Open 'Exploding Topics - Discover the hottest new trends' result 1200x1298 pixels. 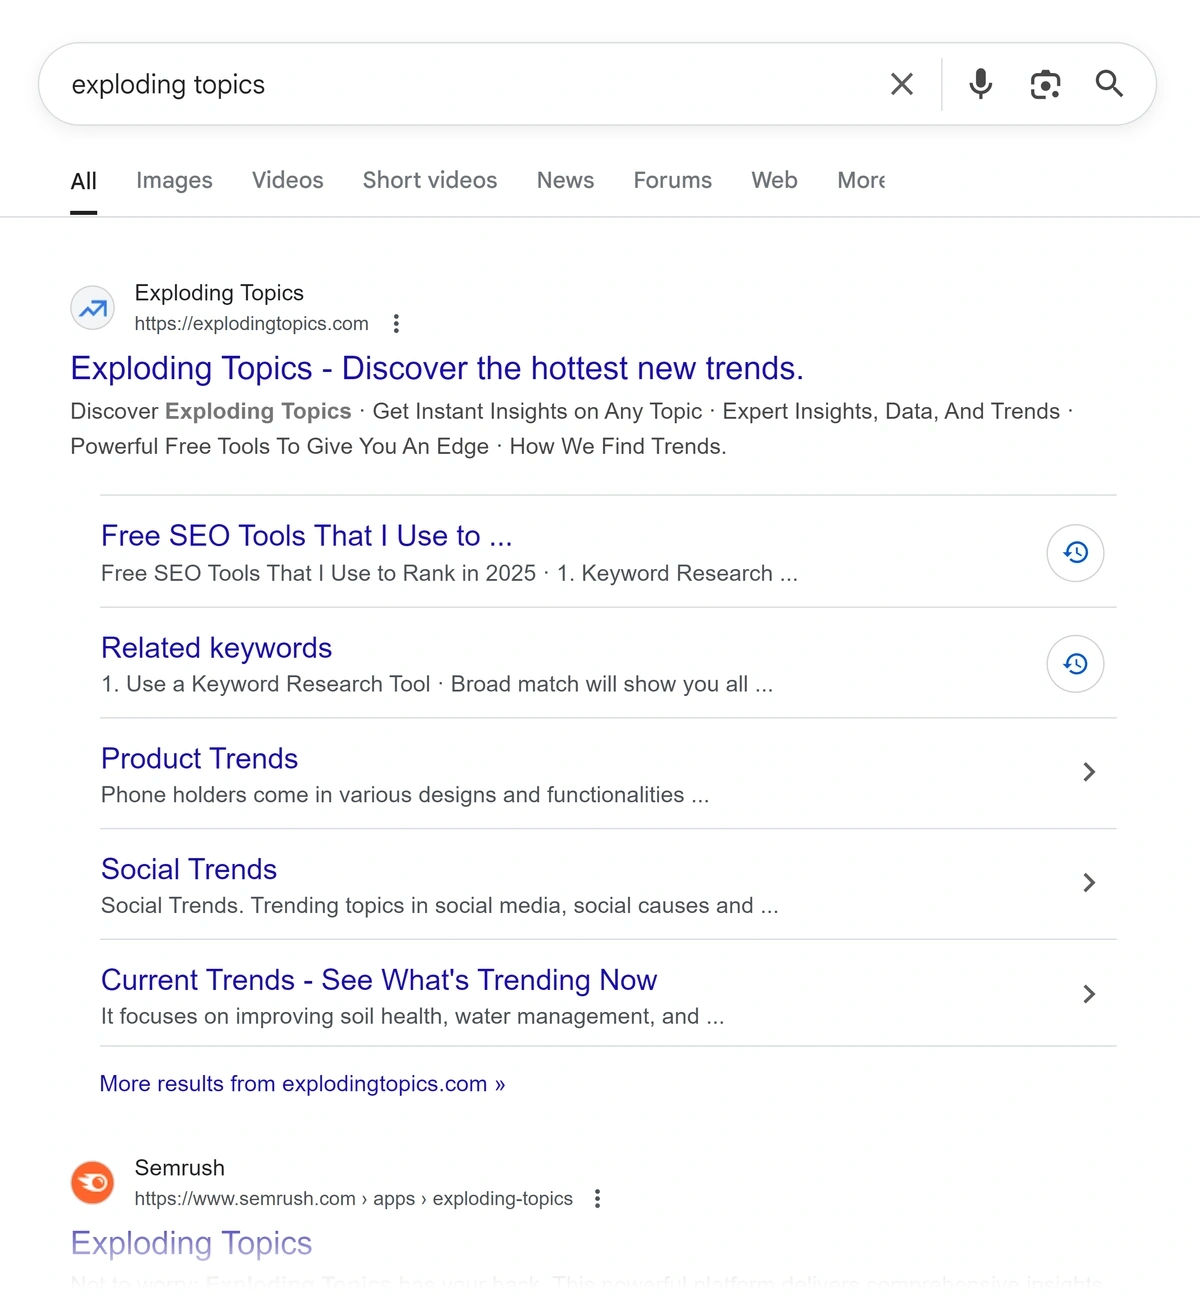[437, 369]
